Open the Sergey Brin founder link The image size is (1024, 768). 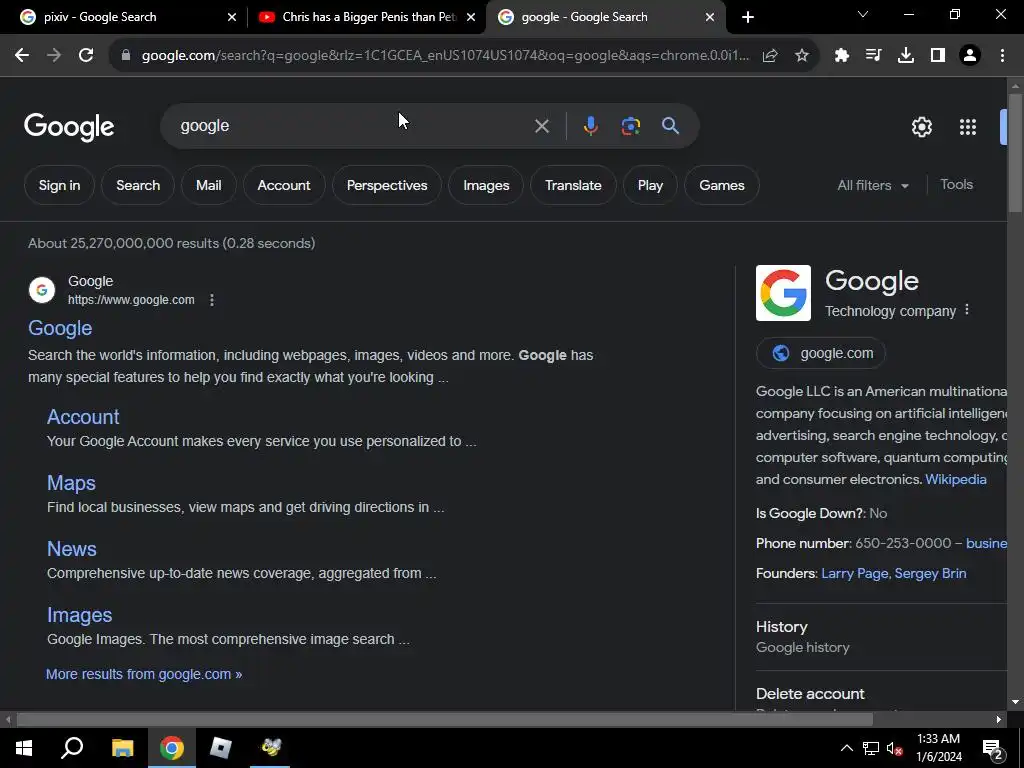(x=931, y=573)
